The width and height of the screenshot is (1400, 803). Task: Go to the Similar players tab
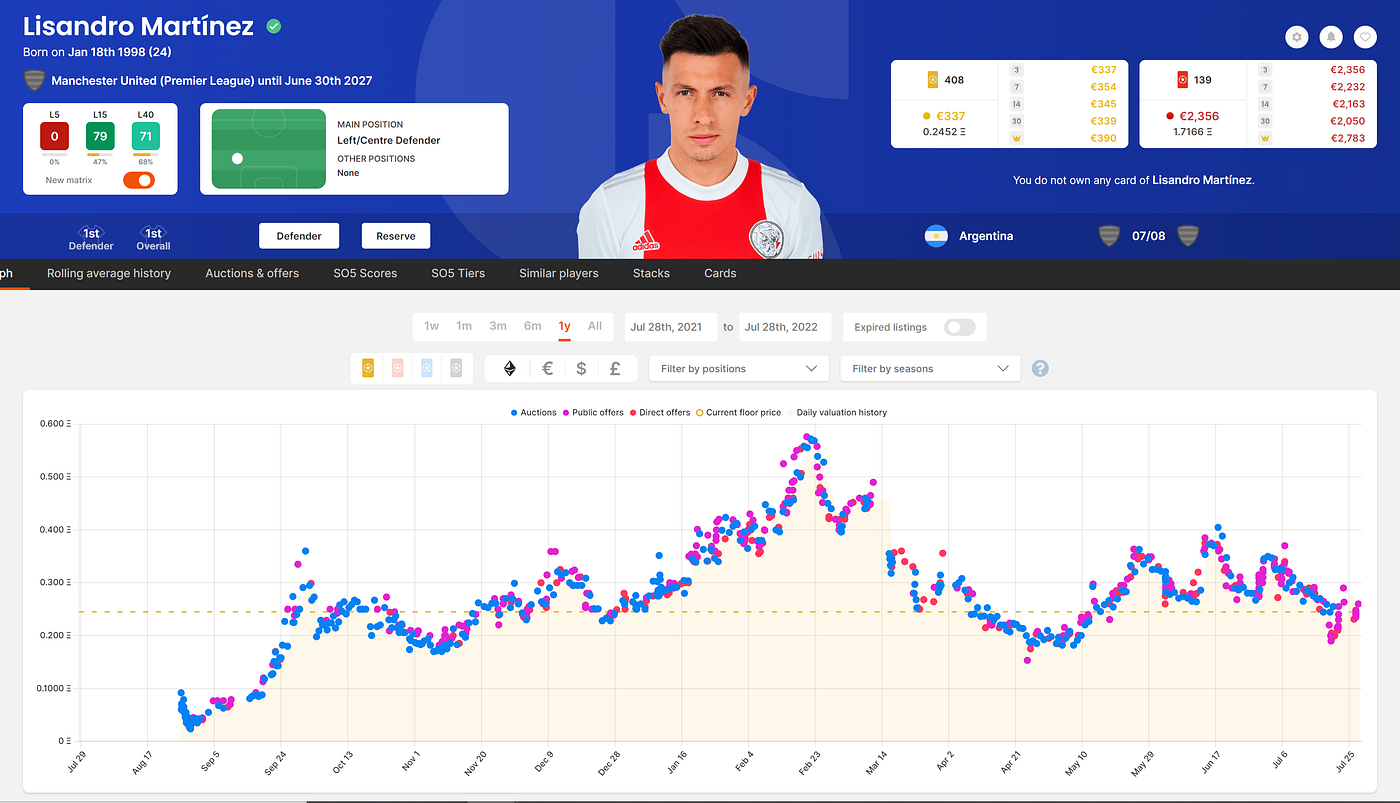(x=559, y=273)
